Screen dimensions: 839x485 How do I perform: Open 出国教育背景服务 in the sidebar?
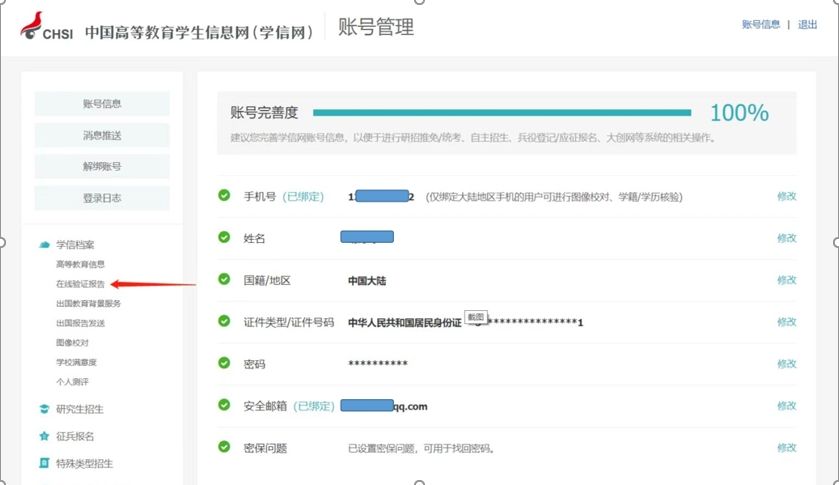pos(88,304)
